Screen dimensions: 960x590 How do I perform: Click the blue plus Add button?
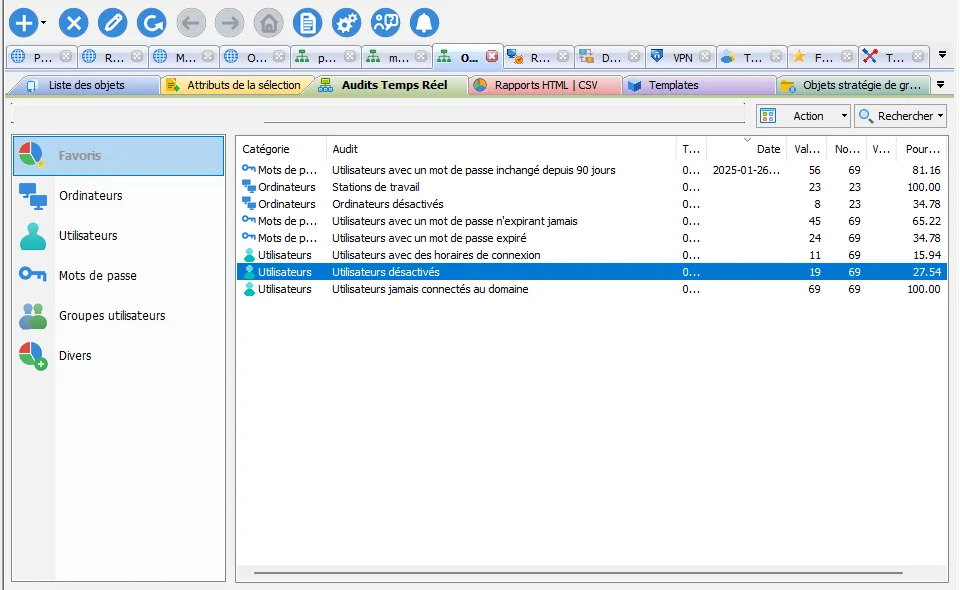click(23, 23)
